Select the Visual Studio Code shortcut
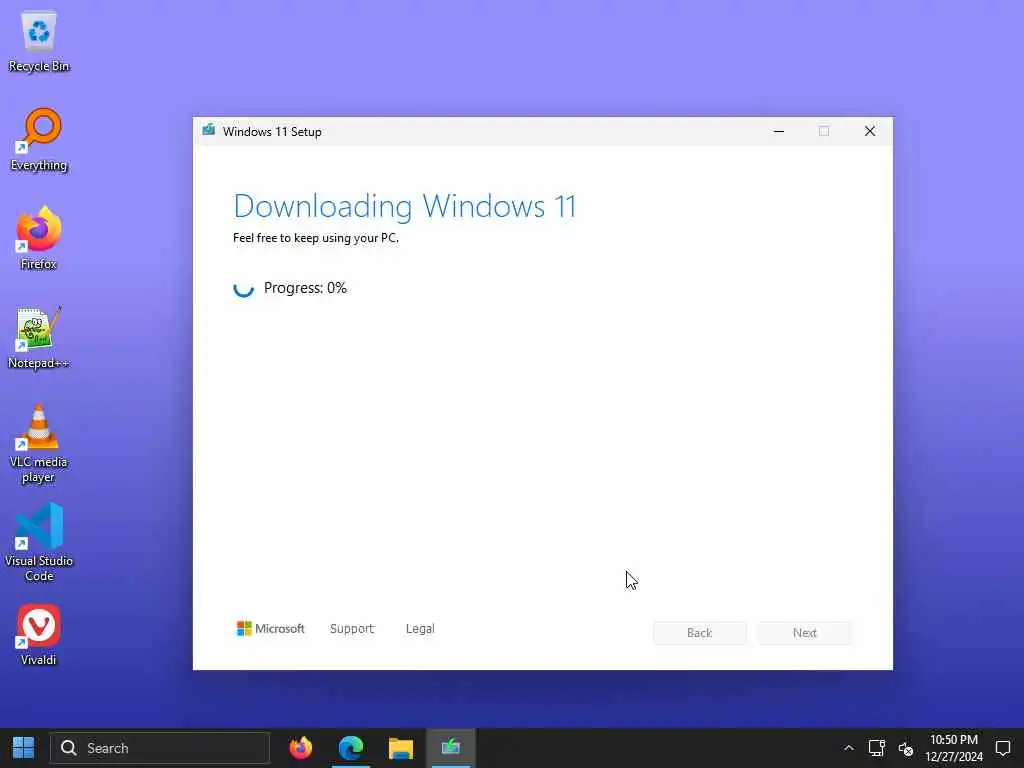1024x768 pixels. click(39, 542)
